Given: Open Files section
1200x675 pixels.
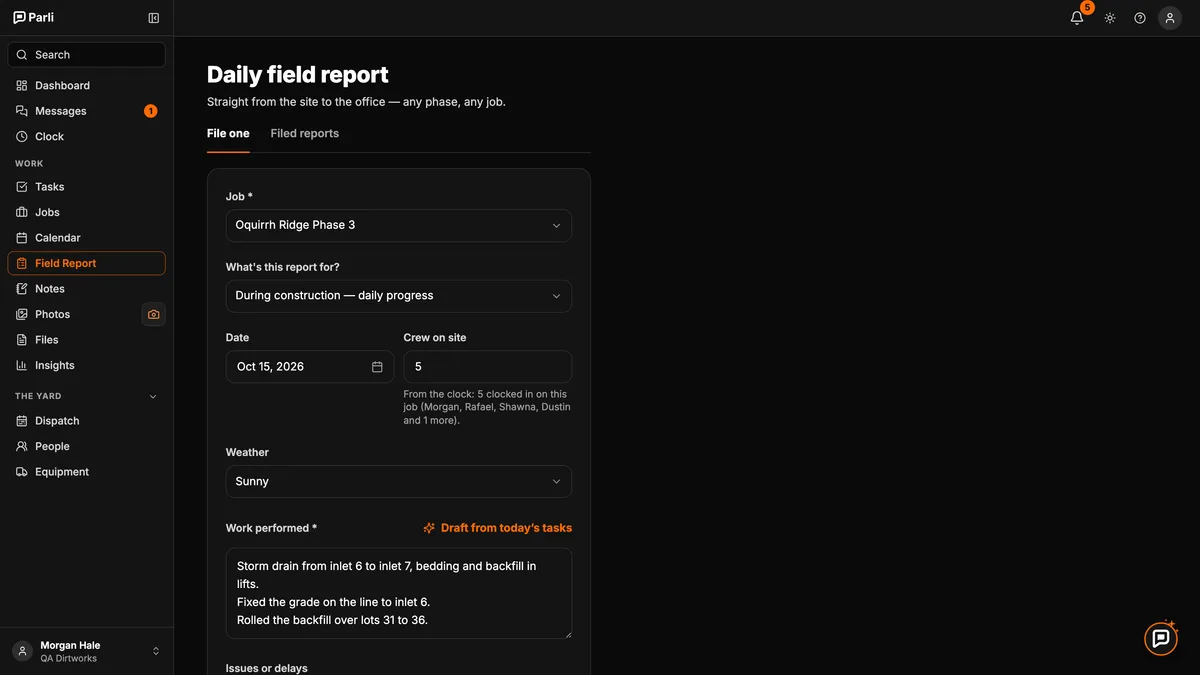Looking at the screenshot, I should [86, 340].
